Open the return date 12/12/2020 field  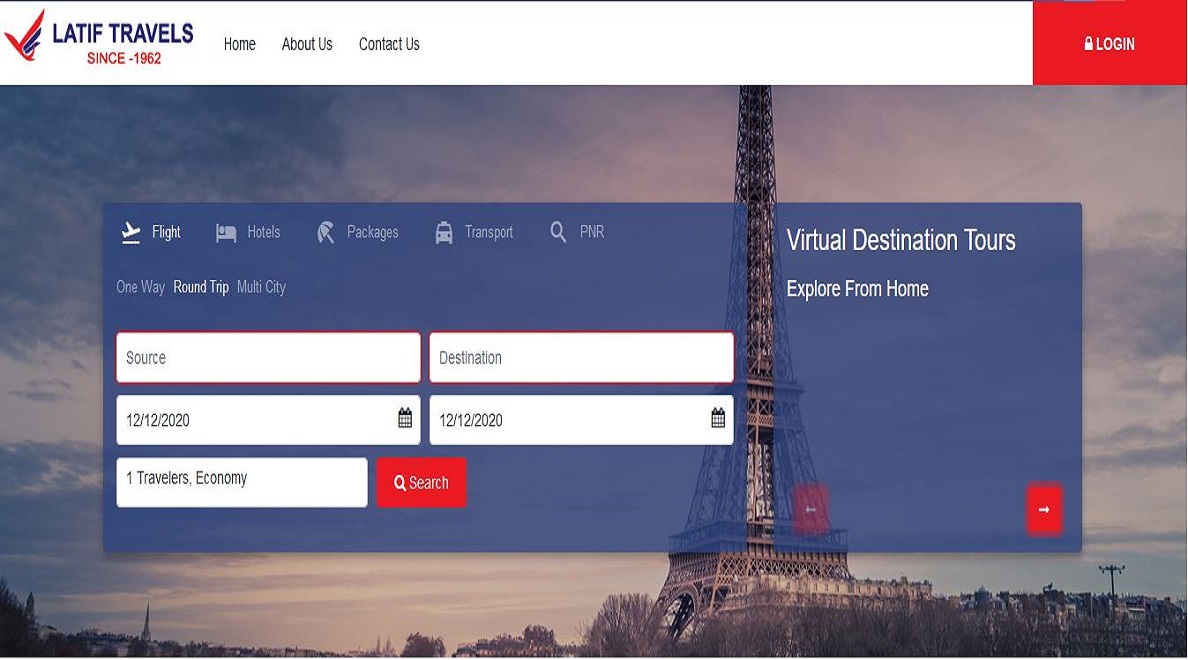click(x=565, y=420)
